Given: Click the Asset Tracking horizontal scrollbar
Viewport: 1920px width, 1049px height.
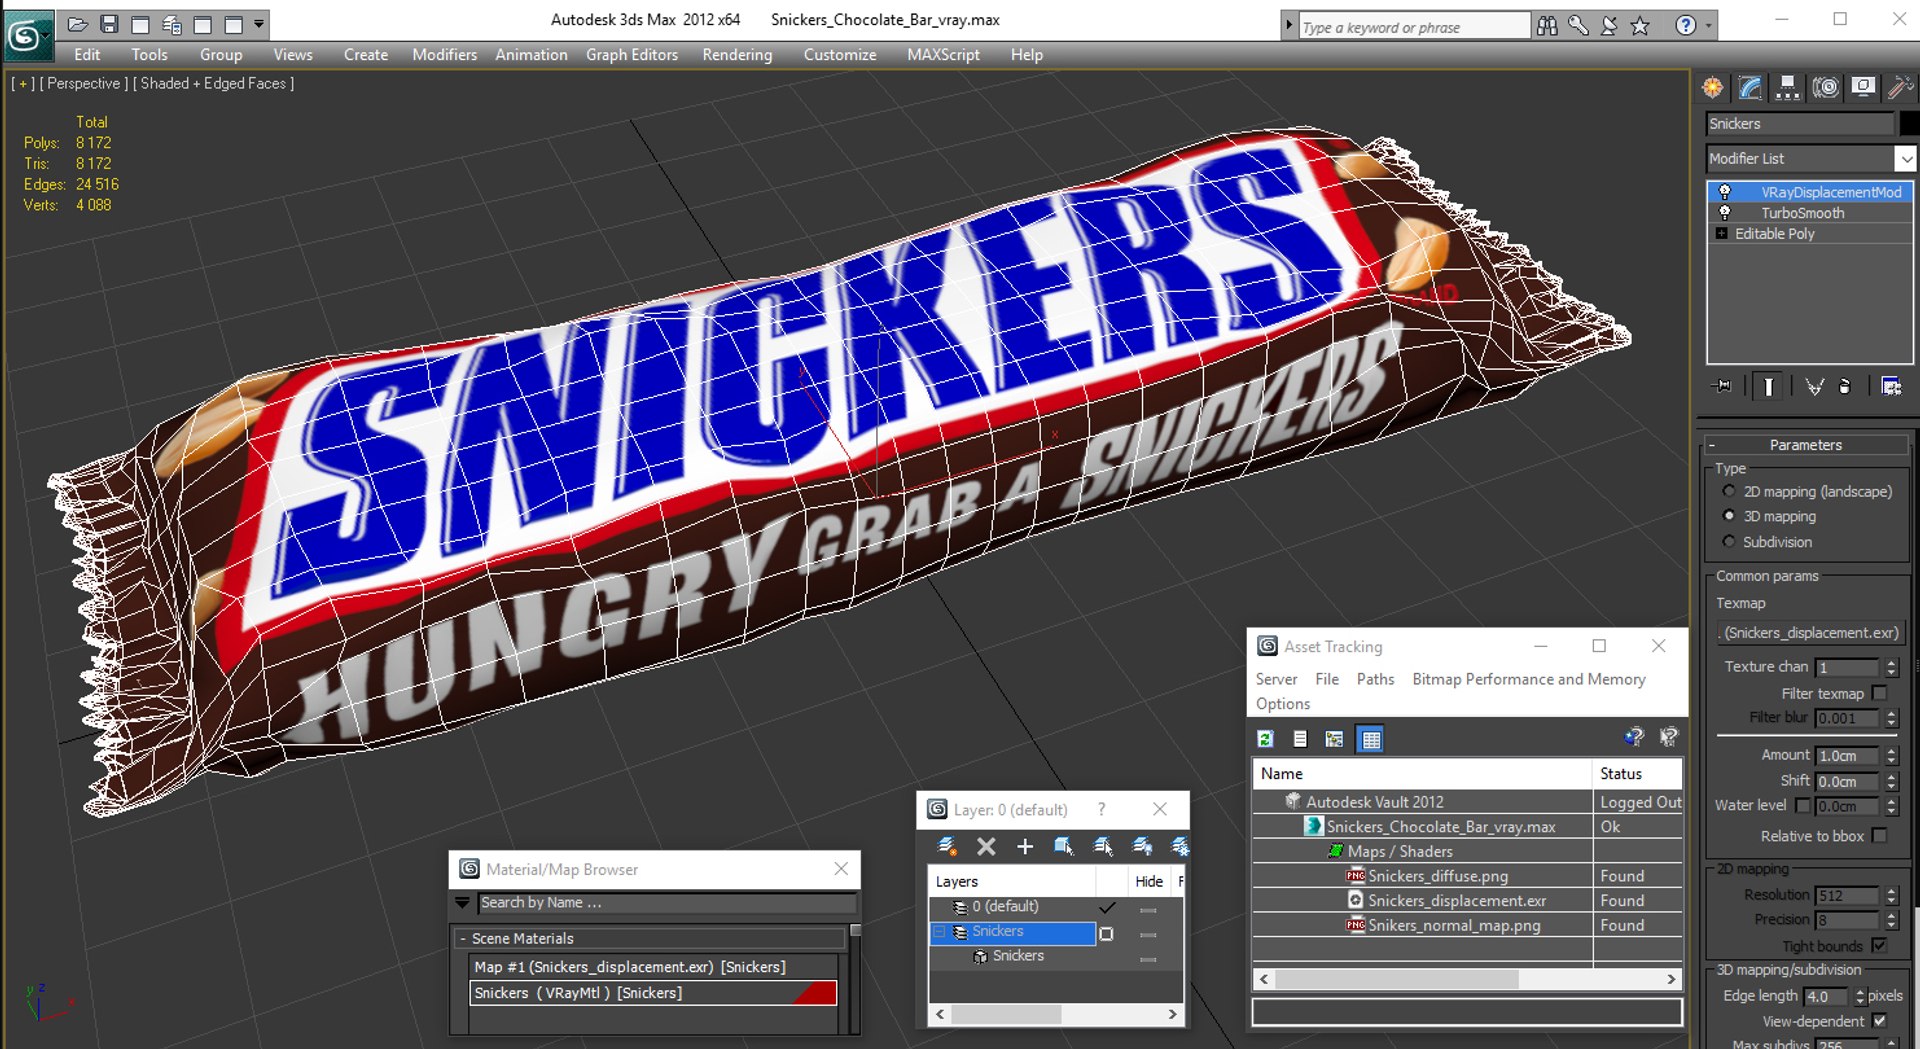Looking at the screenshot, I should coord(1467,979).
